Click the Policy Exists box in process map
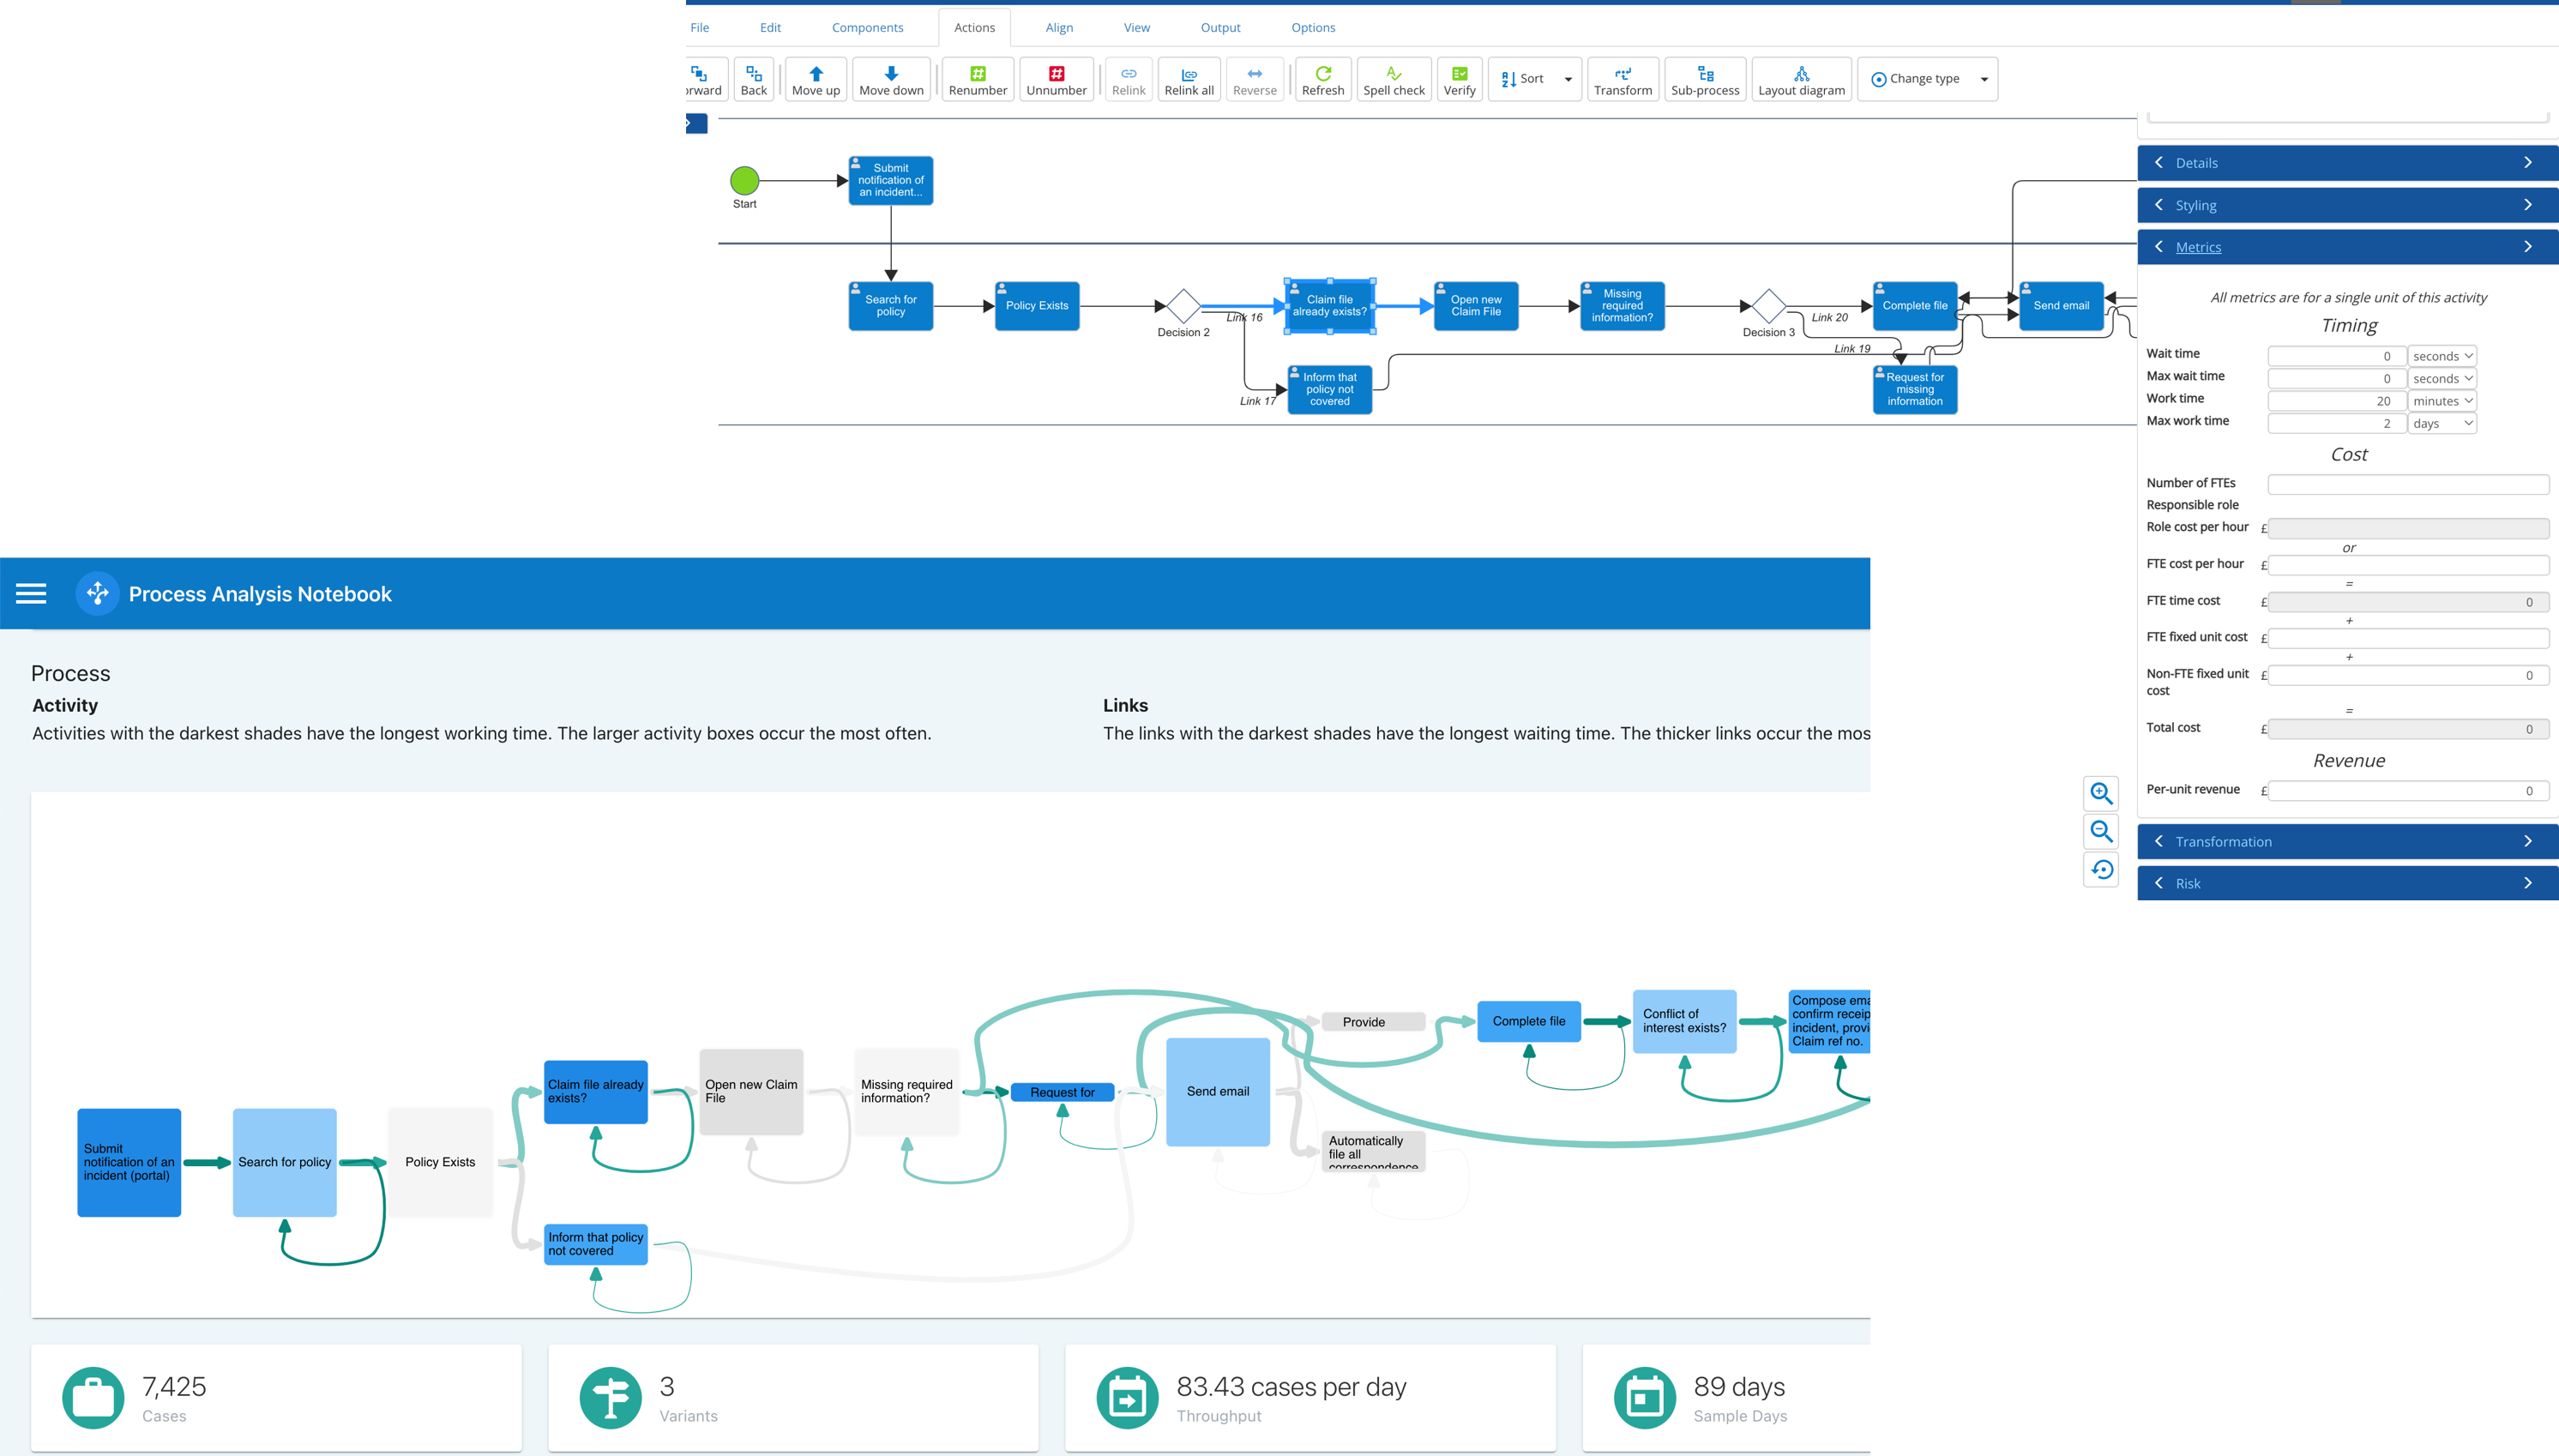The image size is (2559, 1456). (x=440, y=1162)
